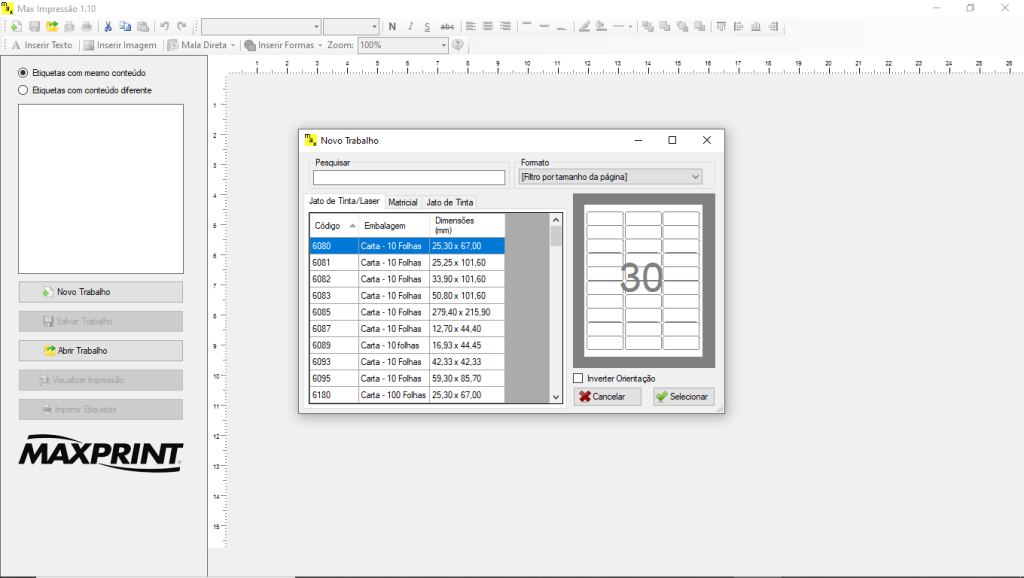Click the Redo arrow icon
The width and height of the screenshot is (1024, 578).
[180, 26]
